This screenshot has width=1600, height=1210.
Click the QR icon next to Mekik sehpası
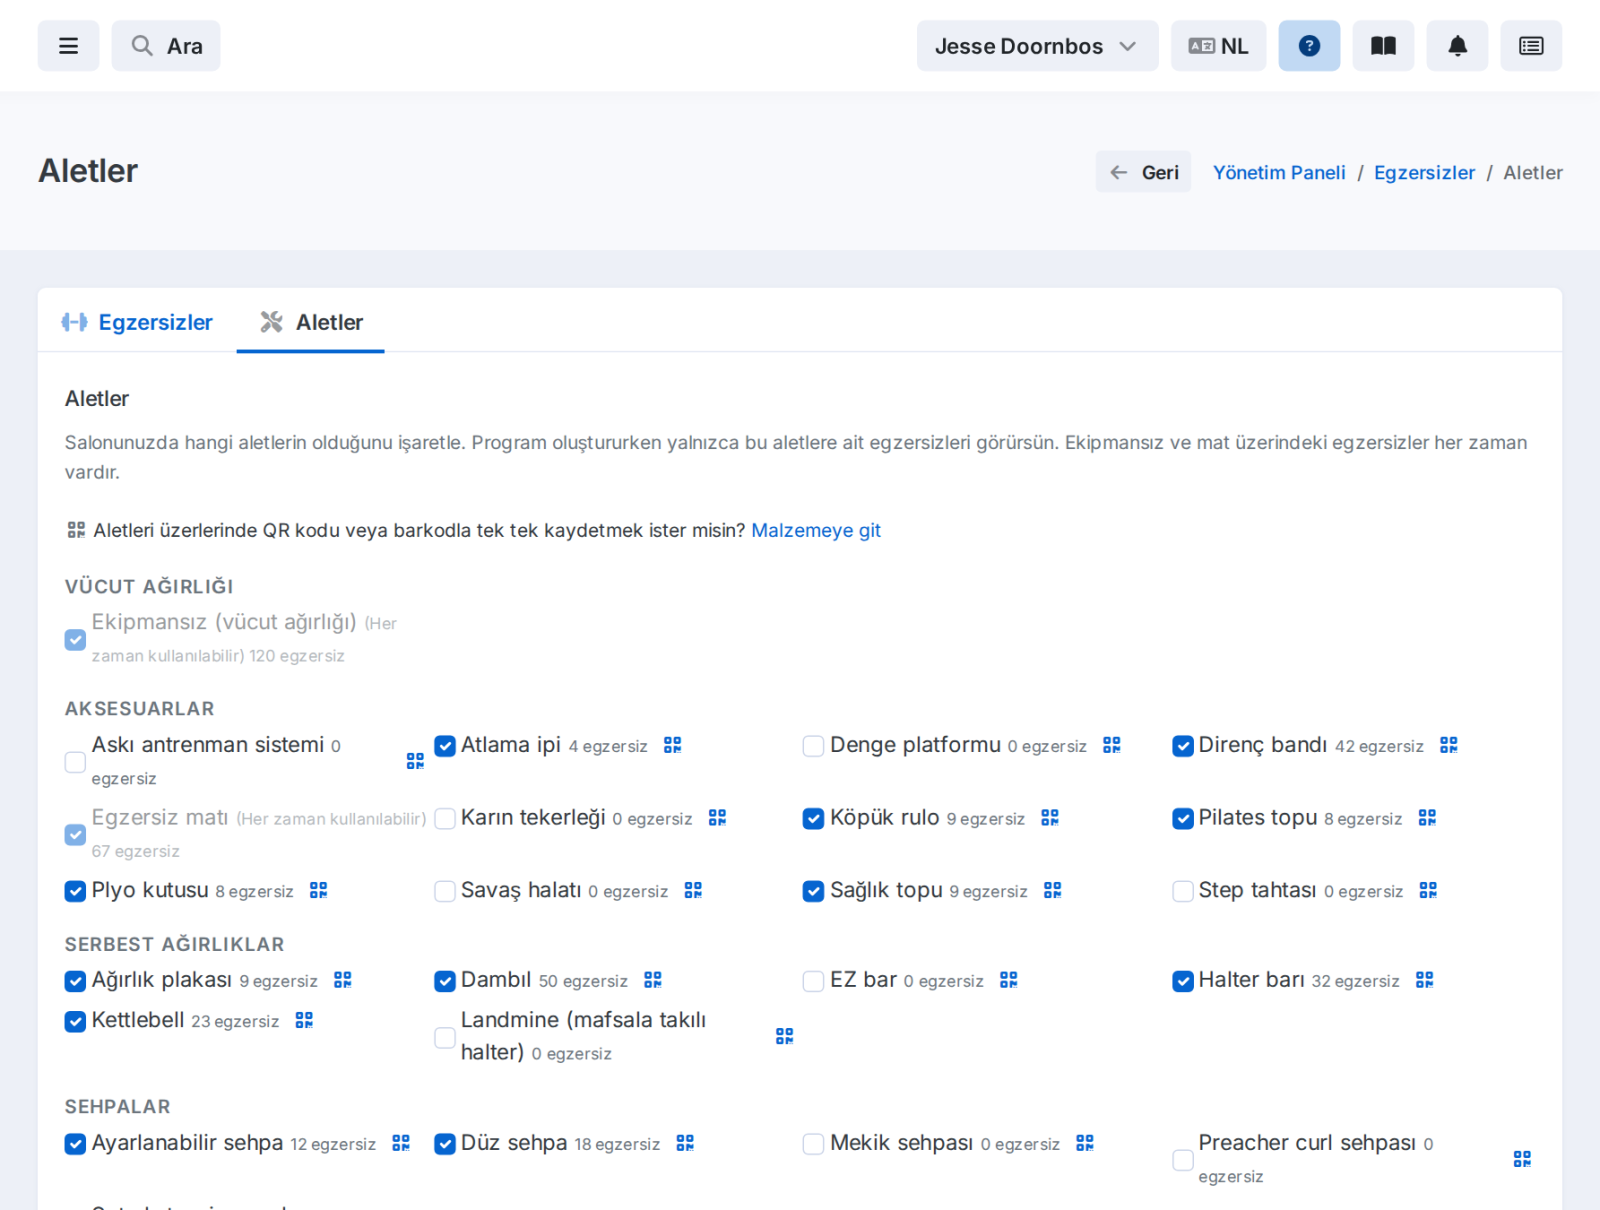(x=1085, y=1143)
